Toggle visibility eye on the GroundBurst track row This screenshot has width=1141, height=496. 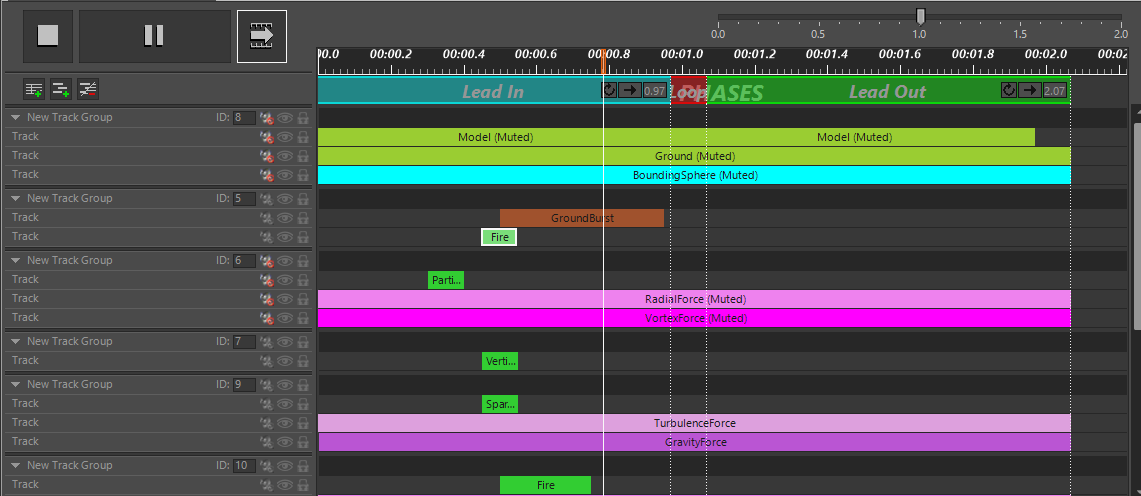coord(285,217)
